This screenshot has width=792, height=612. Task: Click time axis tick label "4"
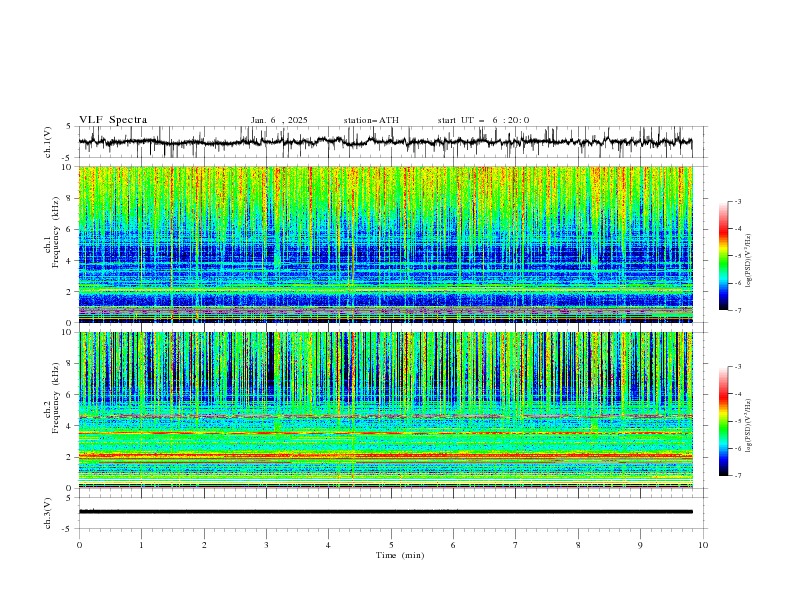tap(328, 545)
